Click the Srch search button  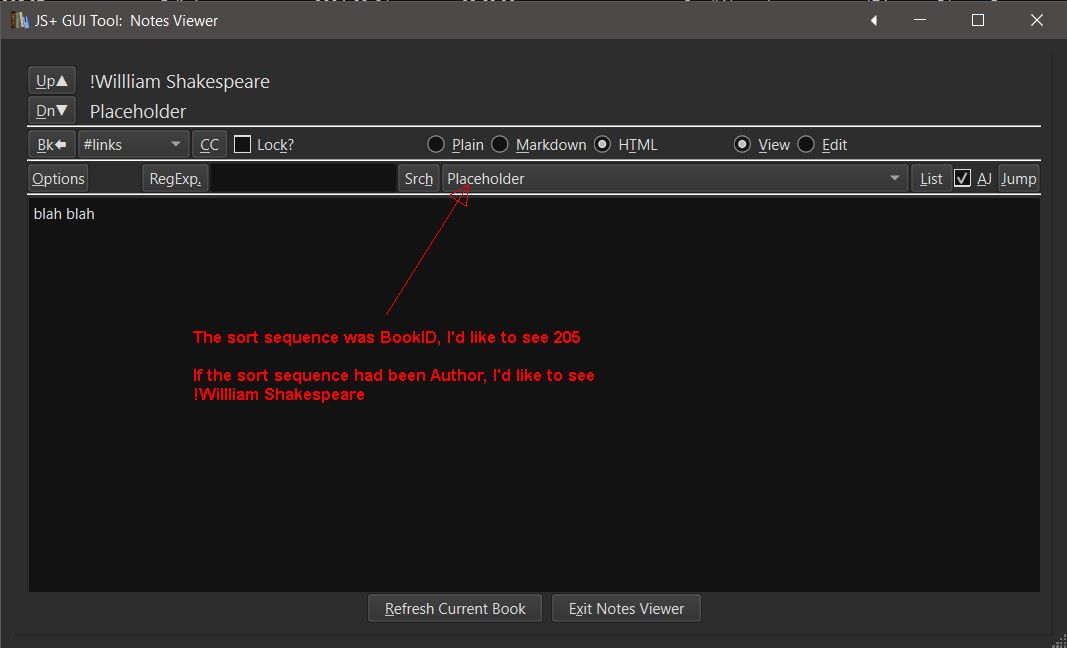click(x=418, y=178)
